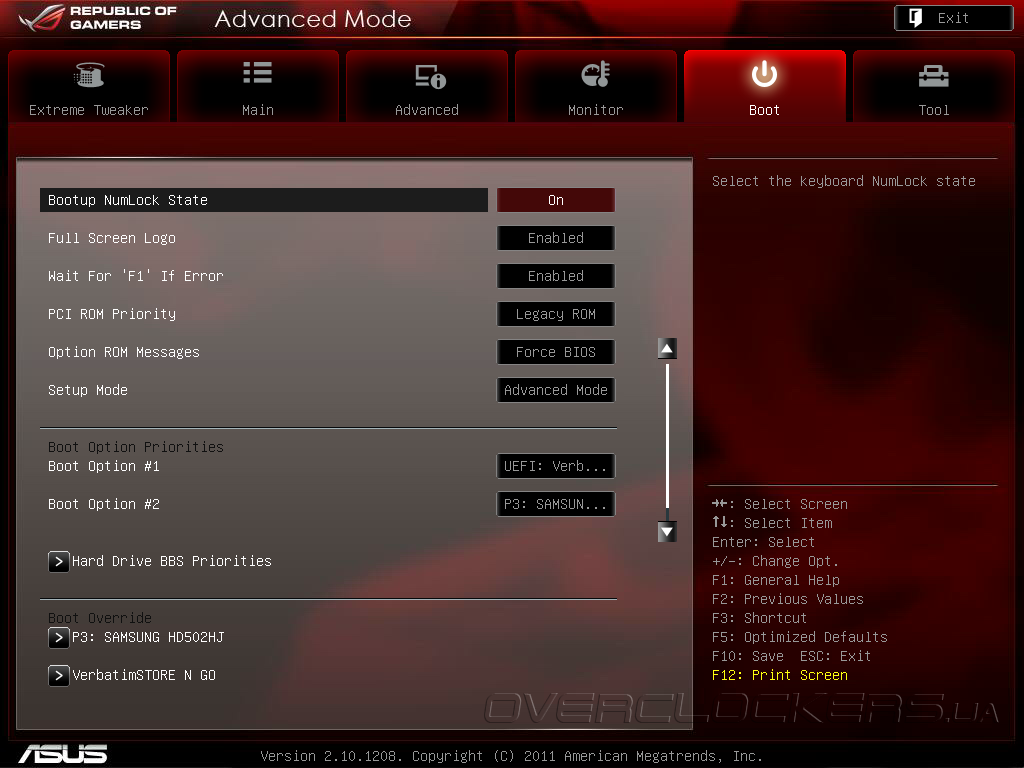Viewport: 1024px width, 768px height.
Task: Click the Tool drive icon
Action: click(934, 76)
